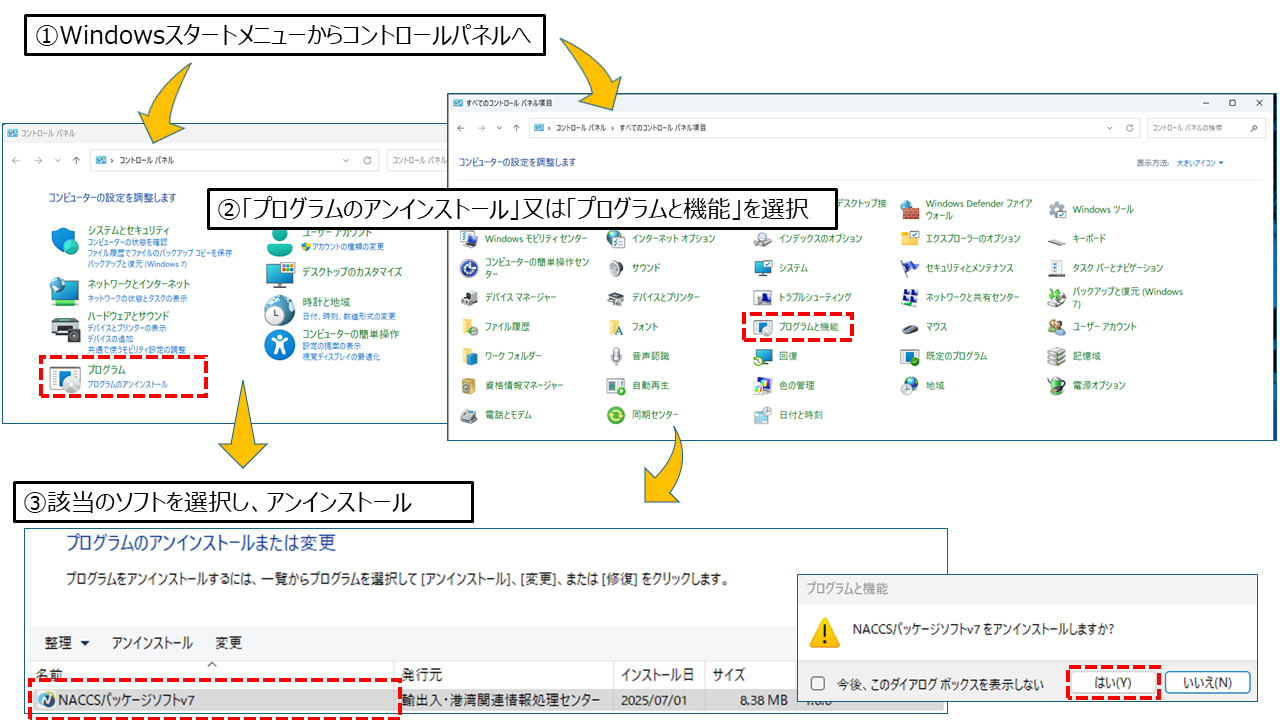This screenshot has height=720, width=1280.
Task: Open the トラブルシューティング icon
Action: [x=763, y=298]
